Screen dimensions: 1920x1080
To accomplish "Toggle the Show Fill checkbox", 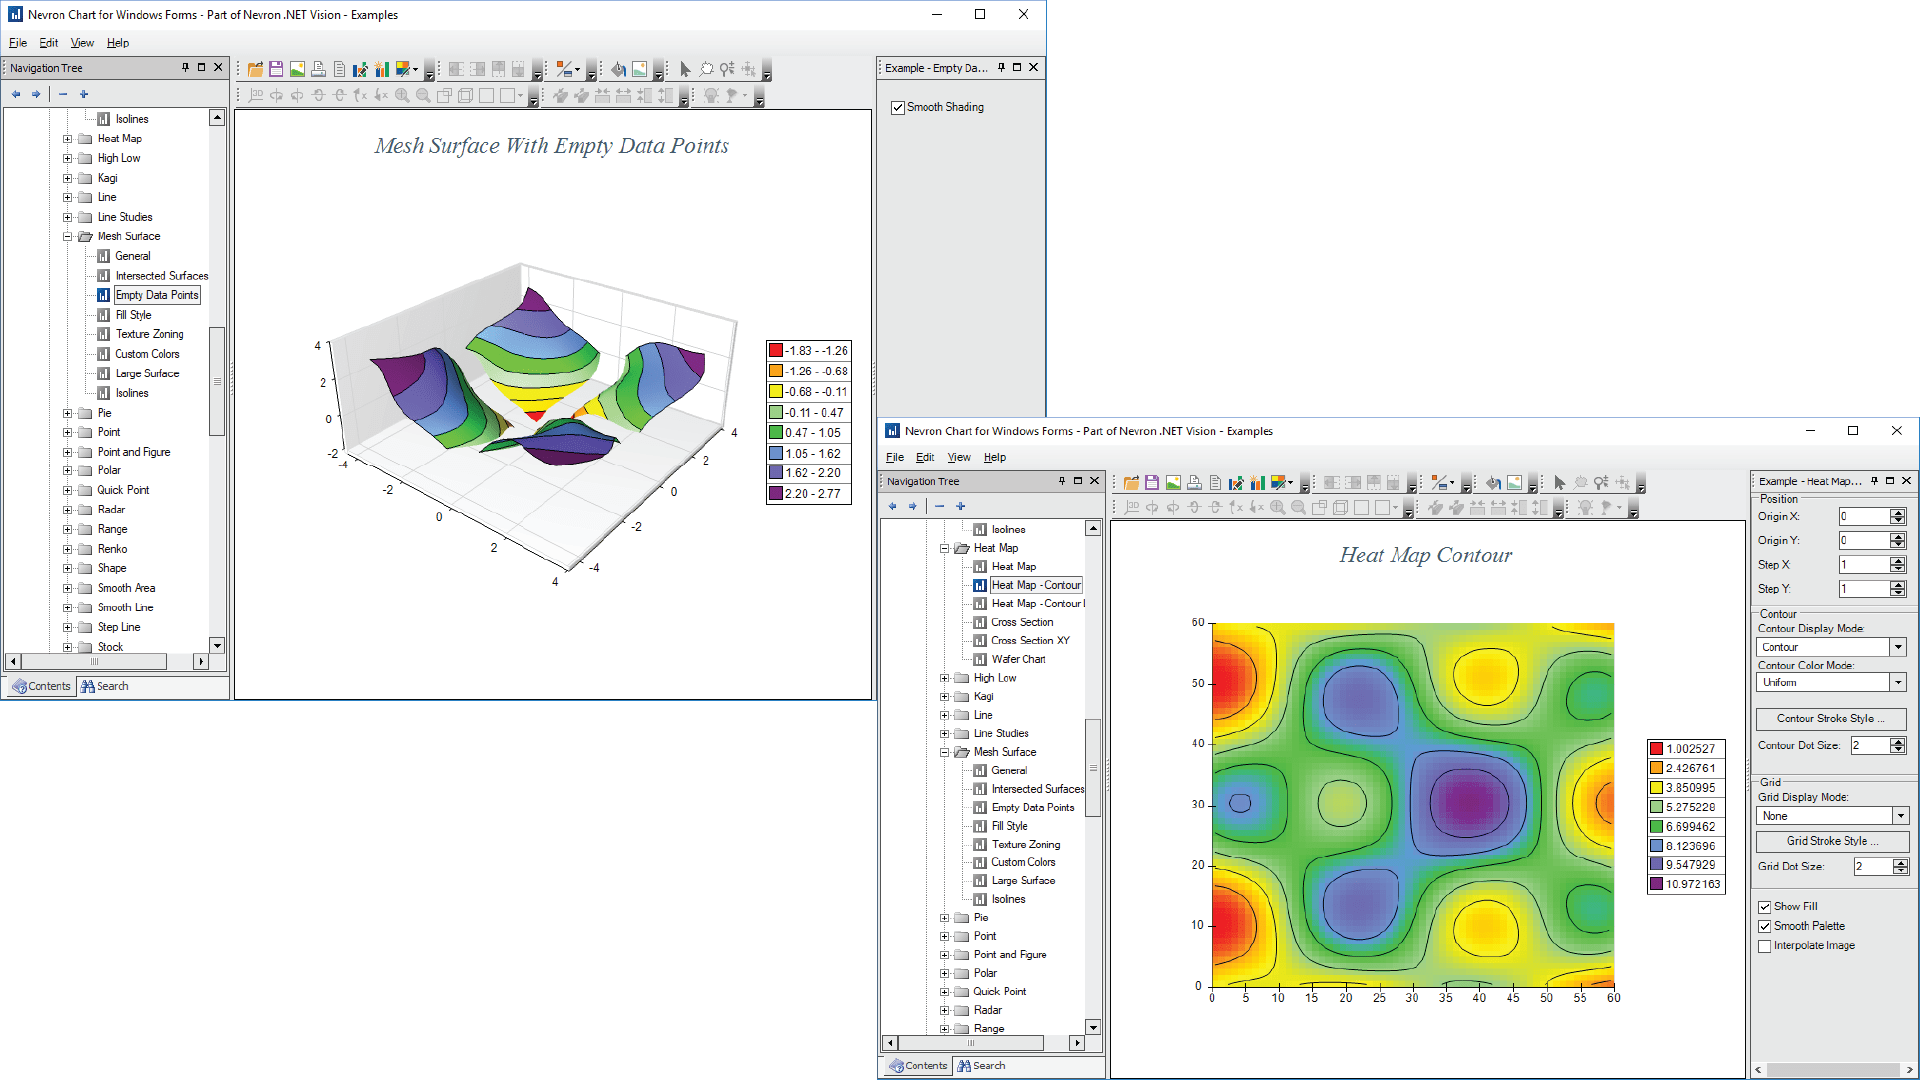I will (x=1765, y=907).
